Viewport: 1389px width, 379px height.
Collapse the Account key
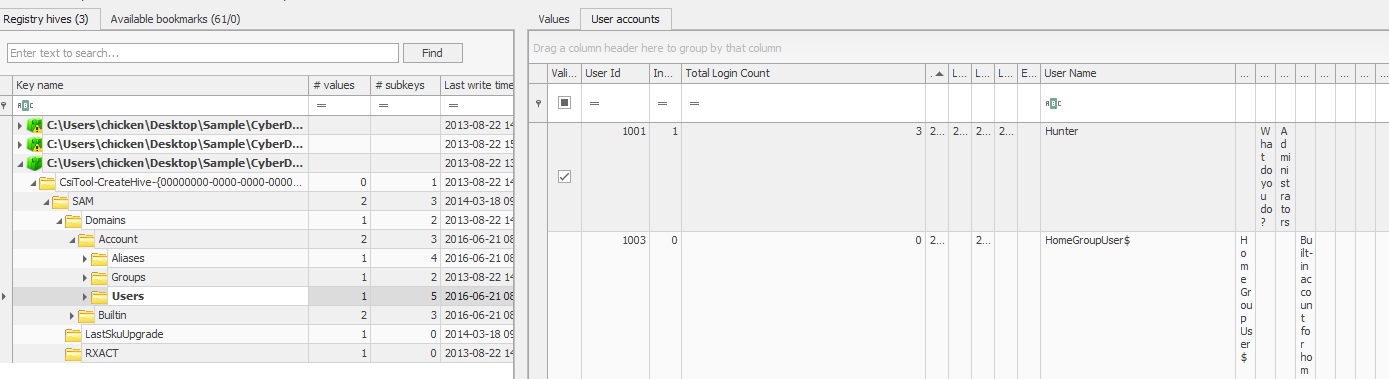pos(71,239)
